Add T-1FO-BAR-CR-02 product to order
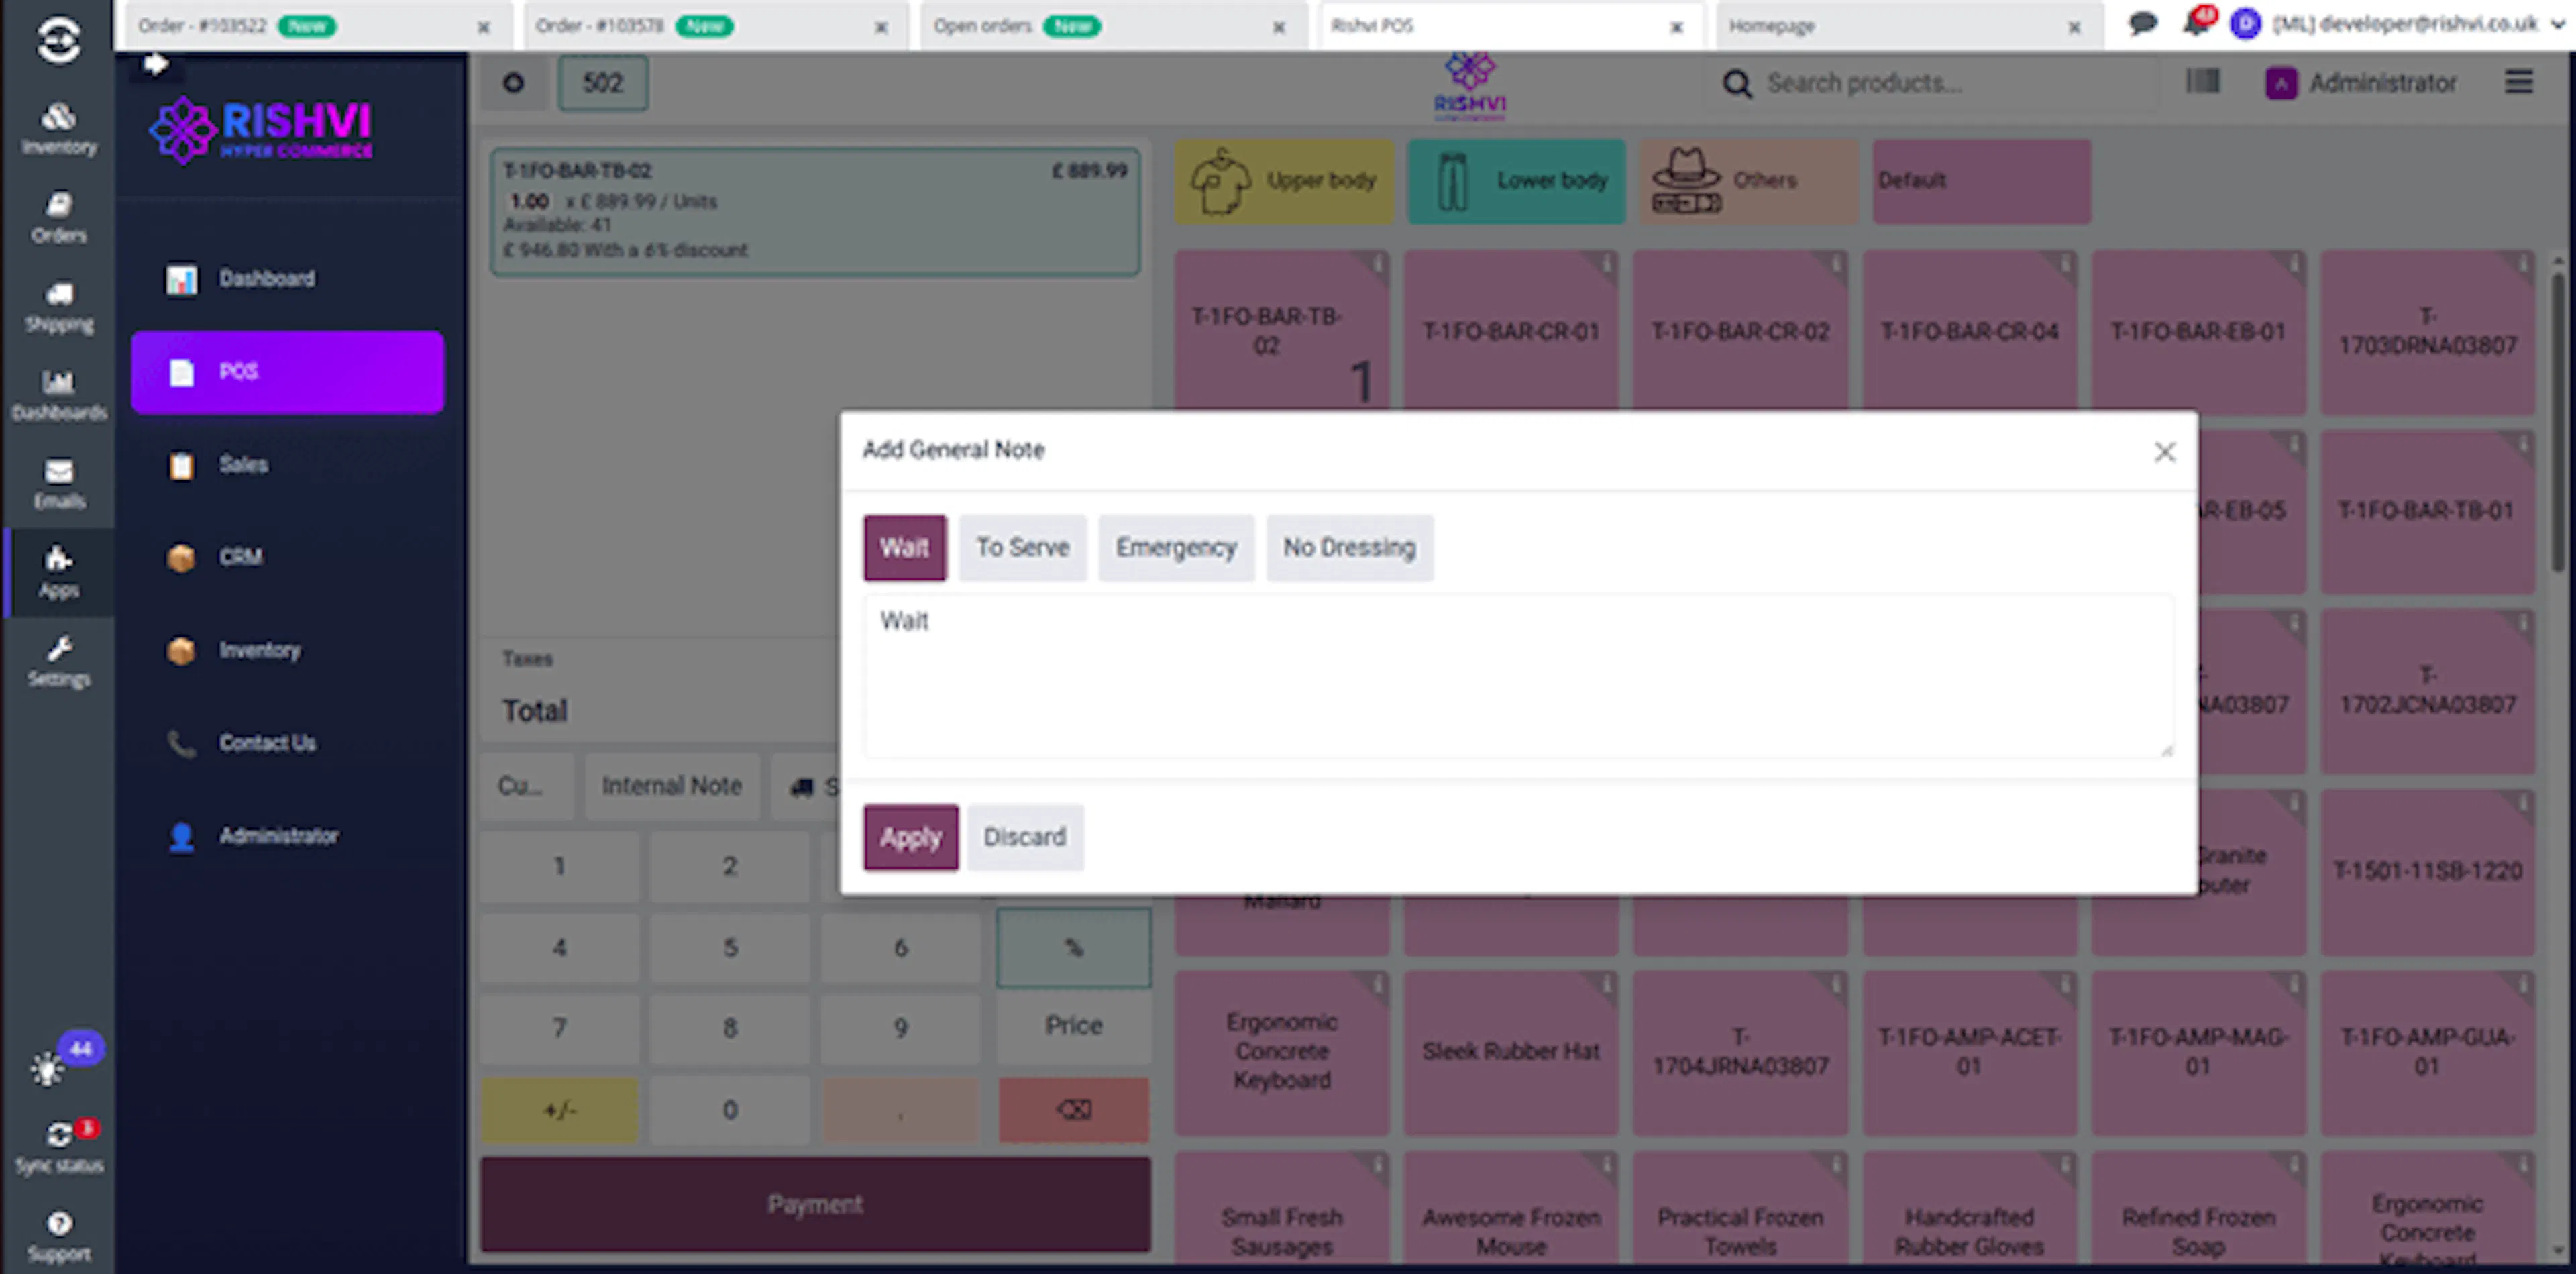The width and height of the screenshot is (2576, 1274). click(x=1740, y=332)
